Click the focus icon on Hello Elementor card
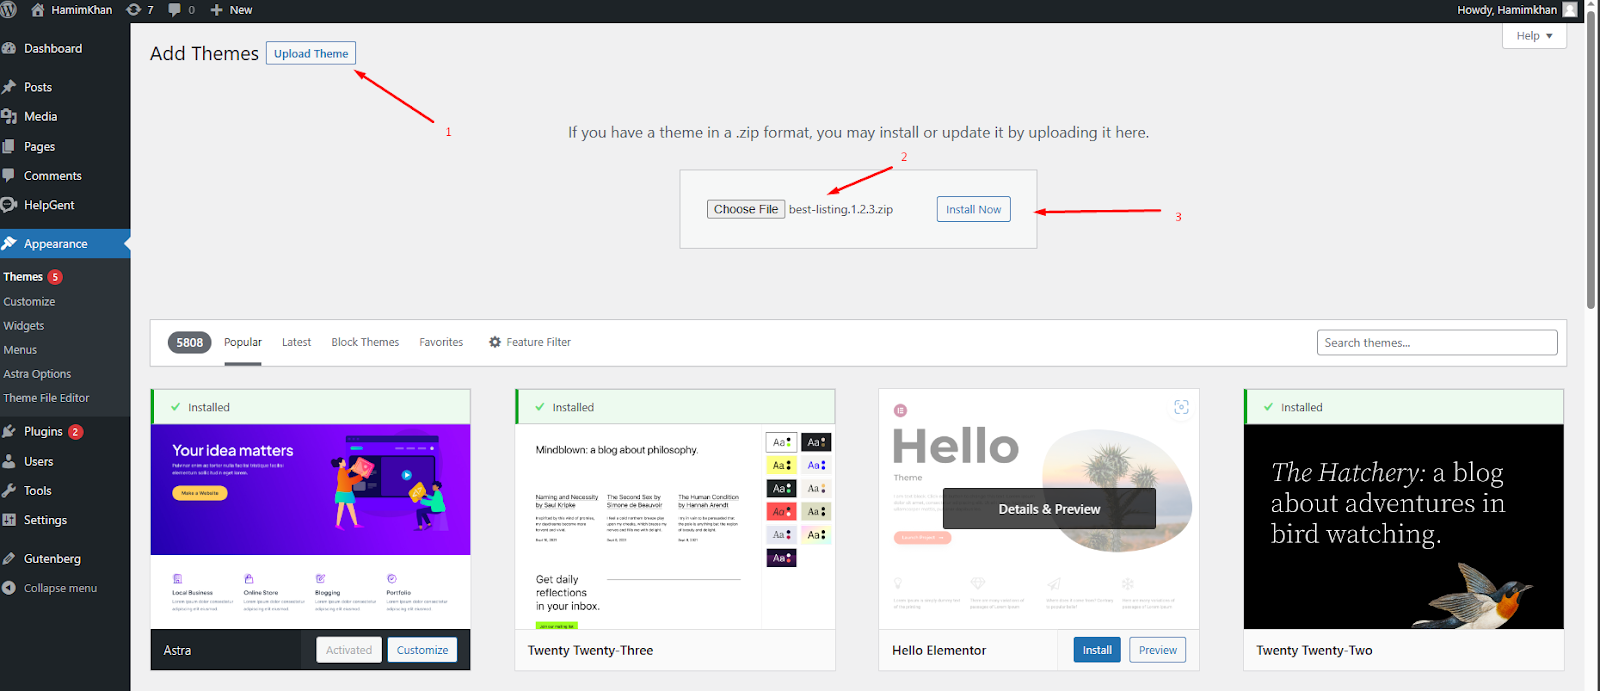Screen dimensions: 1600x691 point(1181,407)
